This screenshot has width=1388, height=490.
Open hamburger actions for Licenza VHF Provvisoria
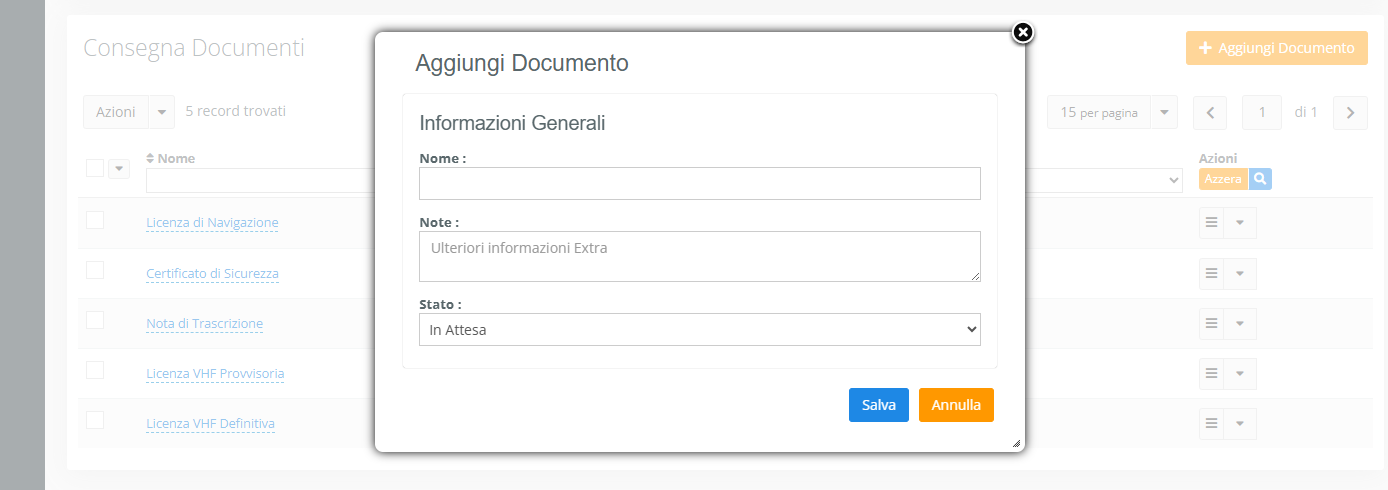coord(1211,373)
